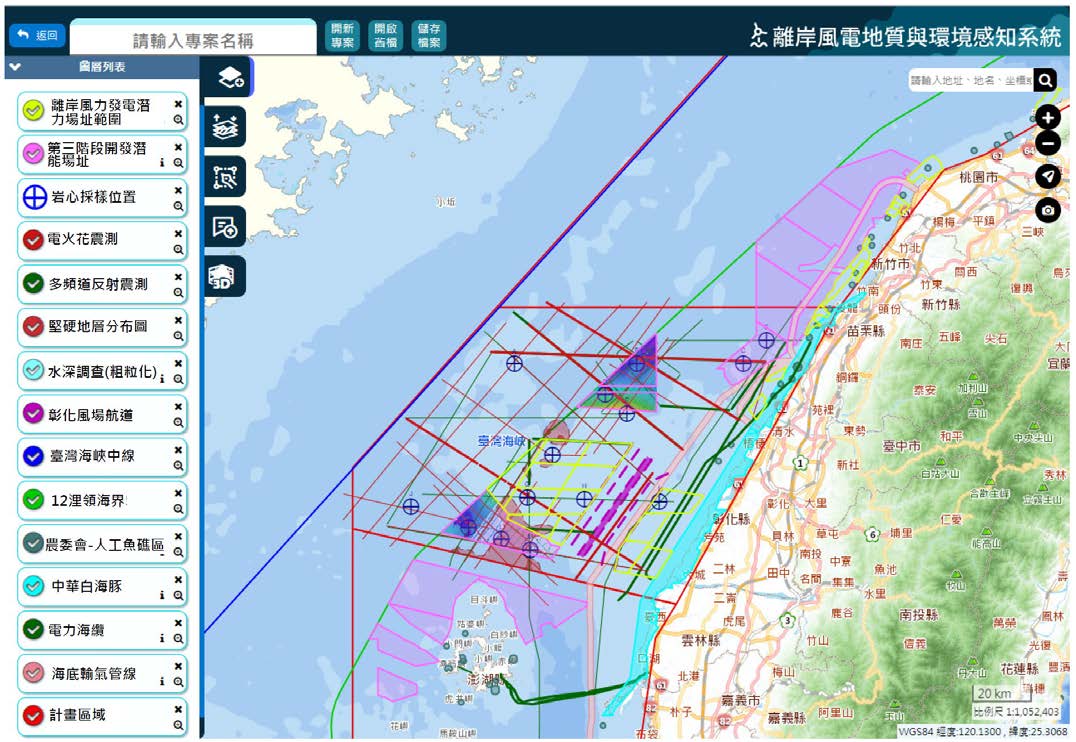
Task: Toggle the 臺灣海峽中線 layer checkbox
Action: pyautogui.click(x=33, y=456)
